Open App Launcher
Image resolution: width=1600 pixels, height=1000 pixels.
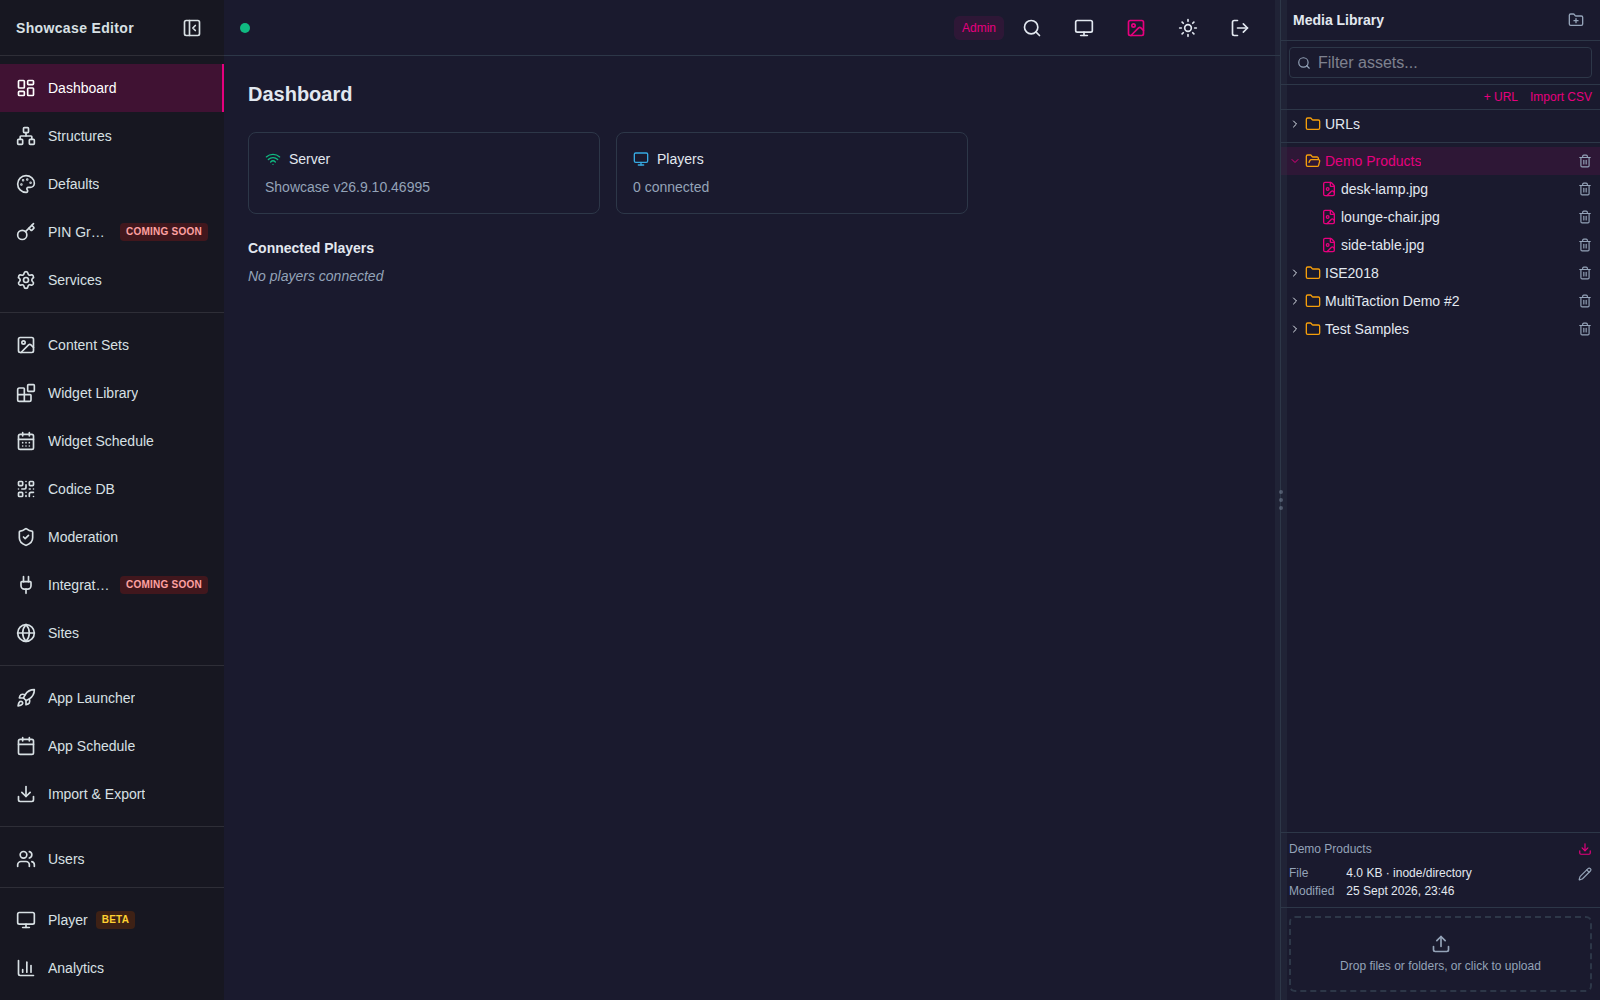point(112,698)
